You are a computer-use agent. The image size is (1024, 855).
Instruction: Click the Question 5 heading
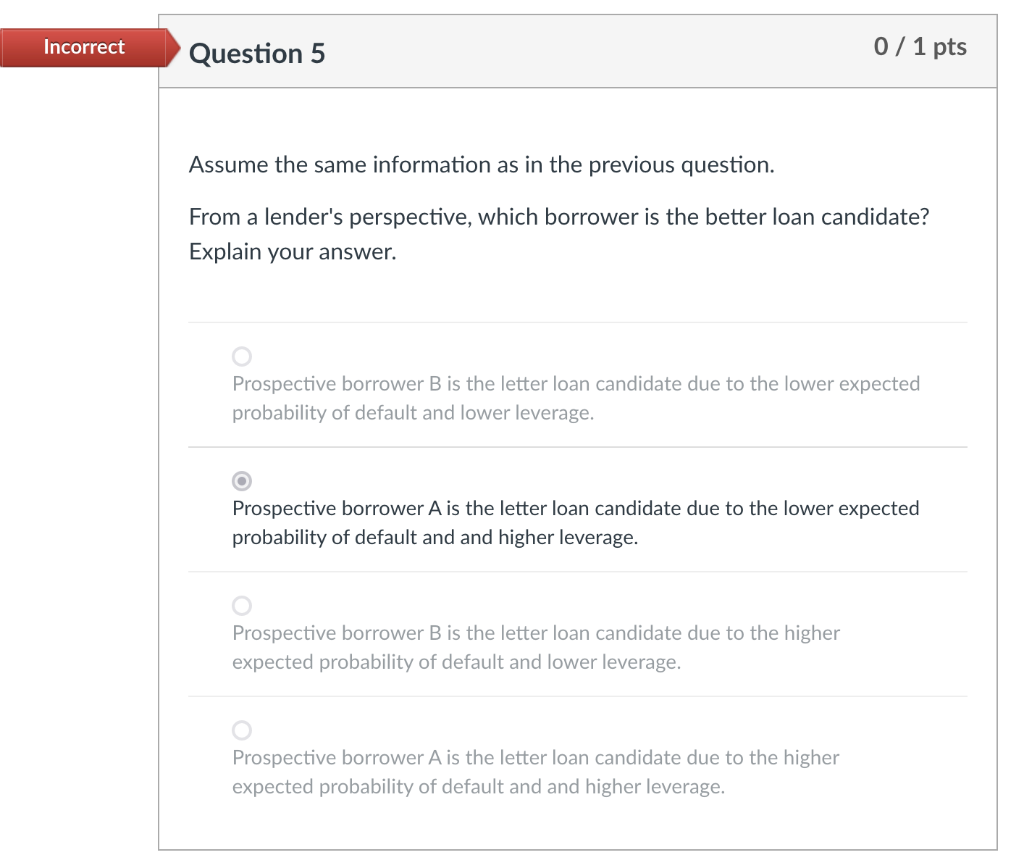pos(257,53)
